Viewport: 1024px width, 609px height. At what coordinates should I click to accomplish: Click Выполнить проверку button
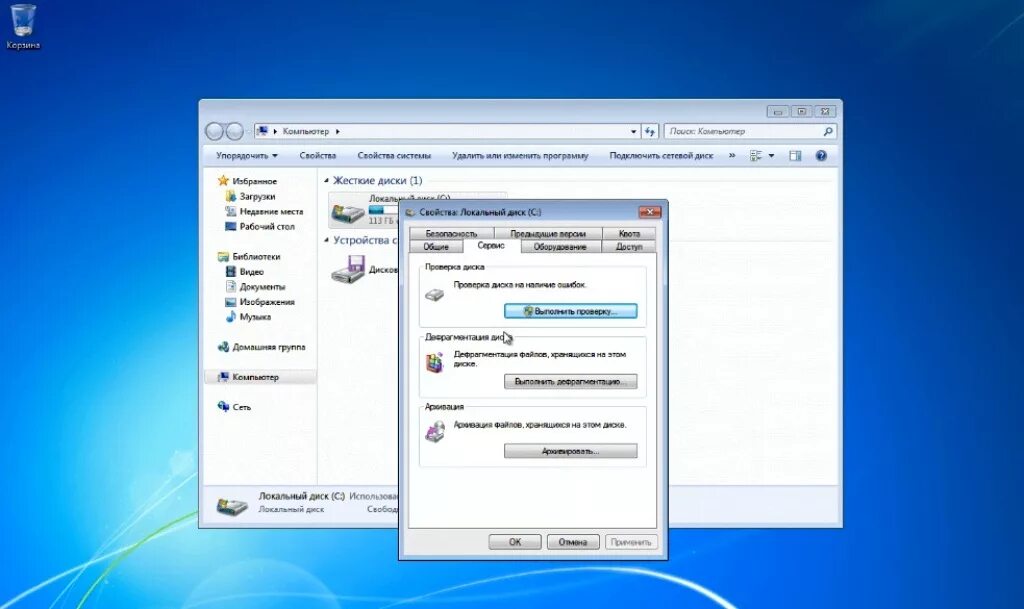pos(571,311)
